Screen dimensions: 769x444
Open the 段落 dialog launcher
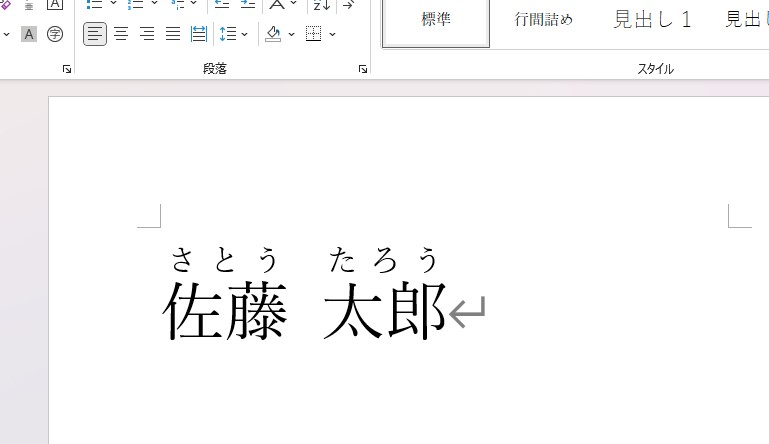click(x=363, y=69)
